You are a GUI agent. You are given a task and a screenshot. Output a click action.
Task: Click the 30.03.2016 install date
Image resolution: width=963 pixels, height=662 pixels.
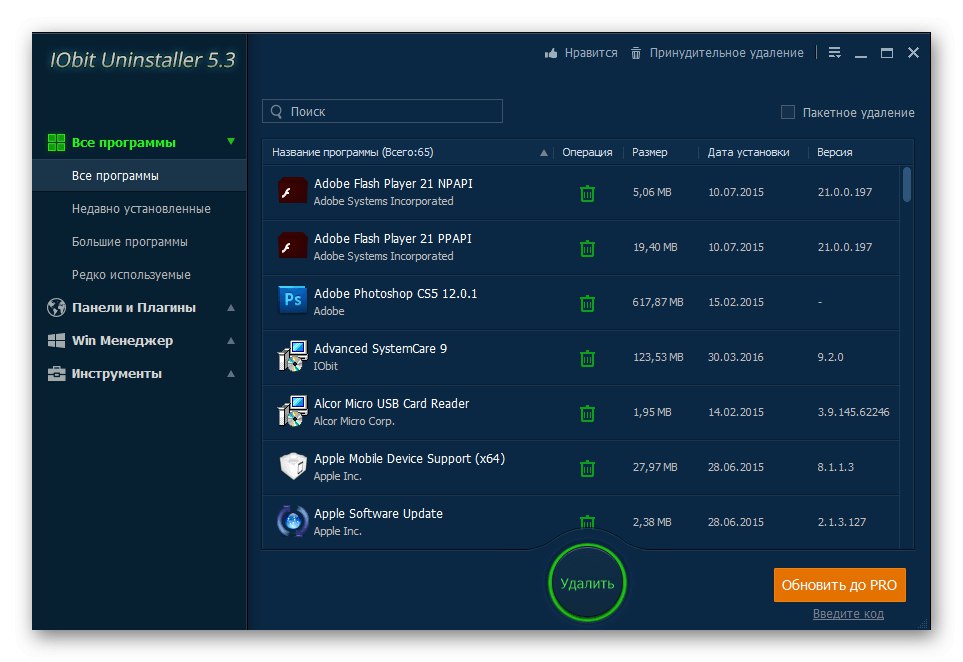pos(735,357)
